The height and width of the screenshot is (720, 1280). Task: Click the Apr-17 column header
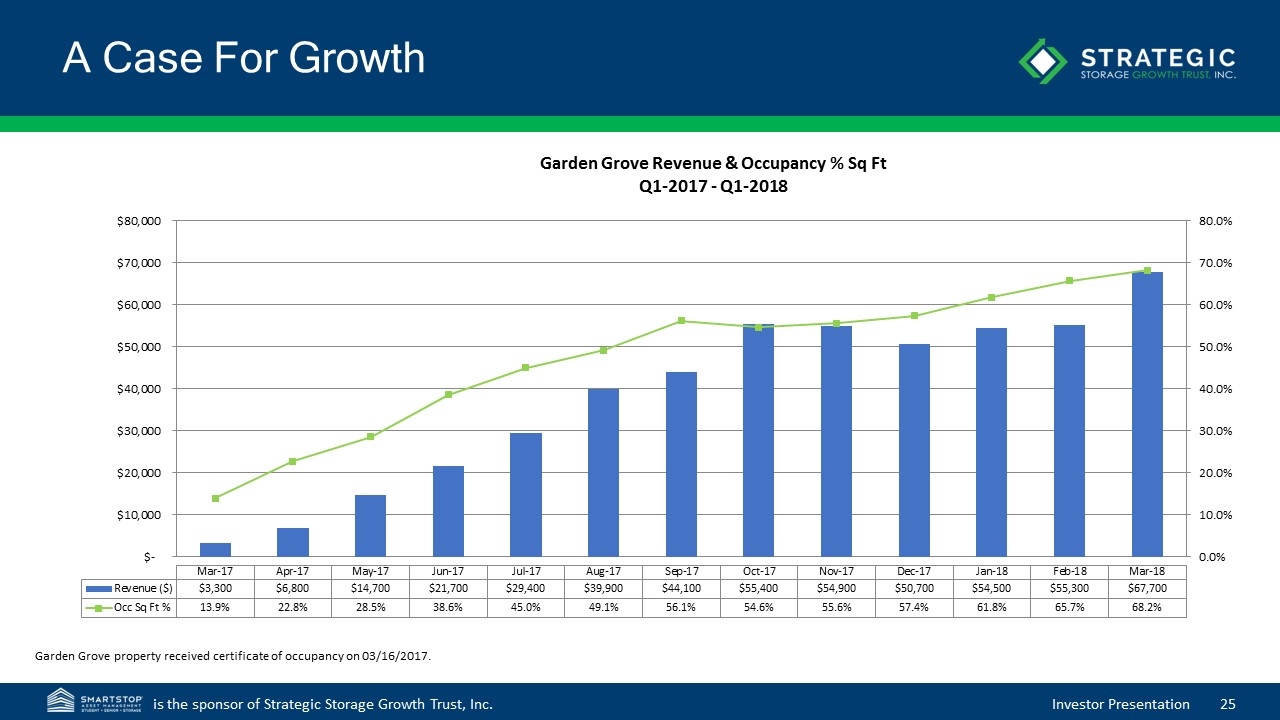293,571
